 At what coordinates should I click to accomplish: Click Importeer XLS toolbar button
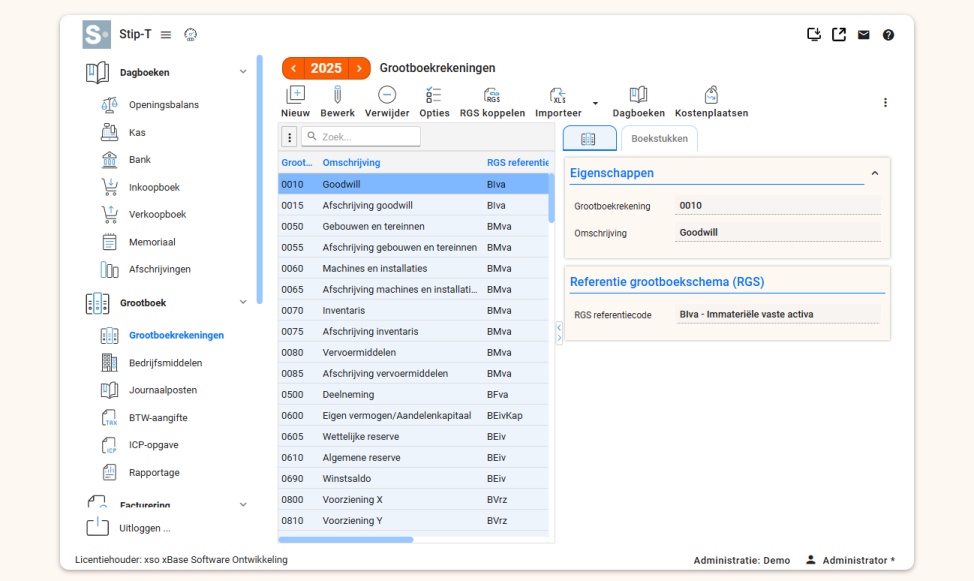(x=558, y=102)
